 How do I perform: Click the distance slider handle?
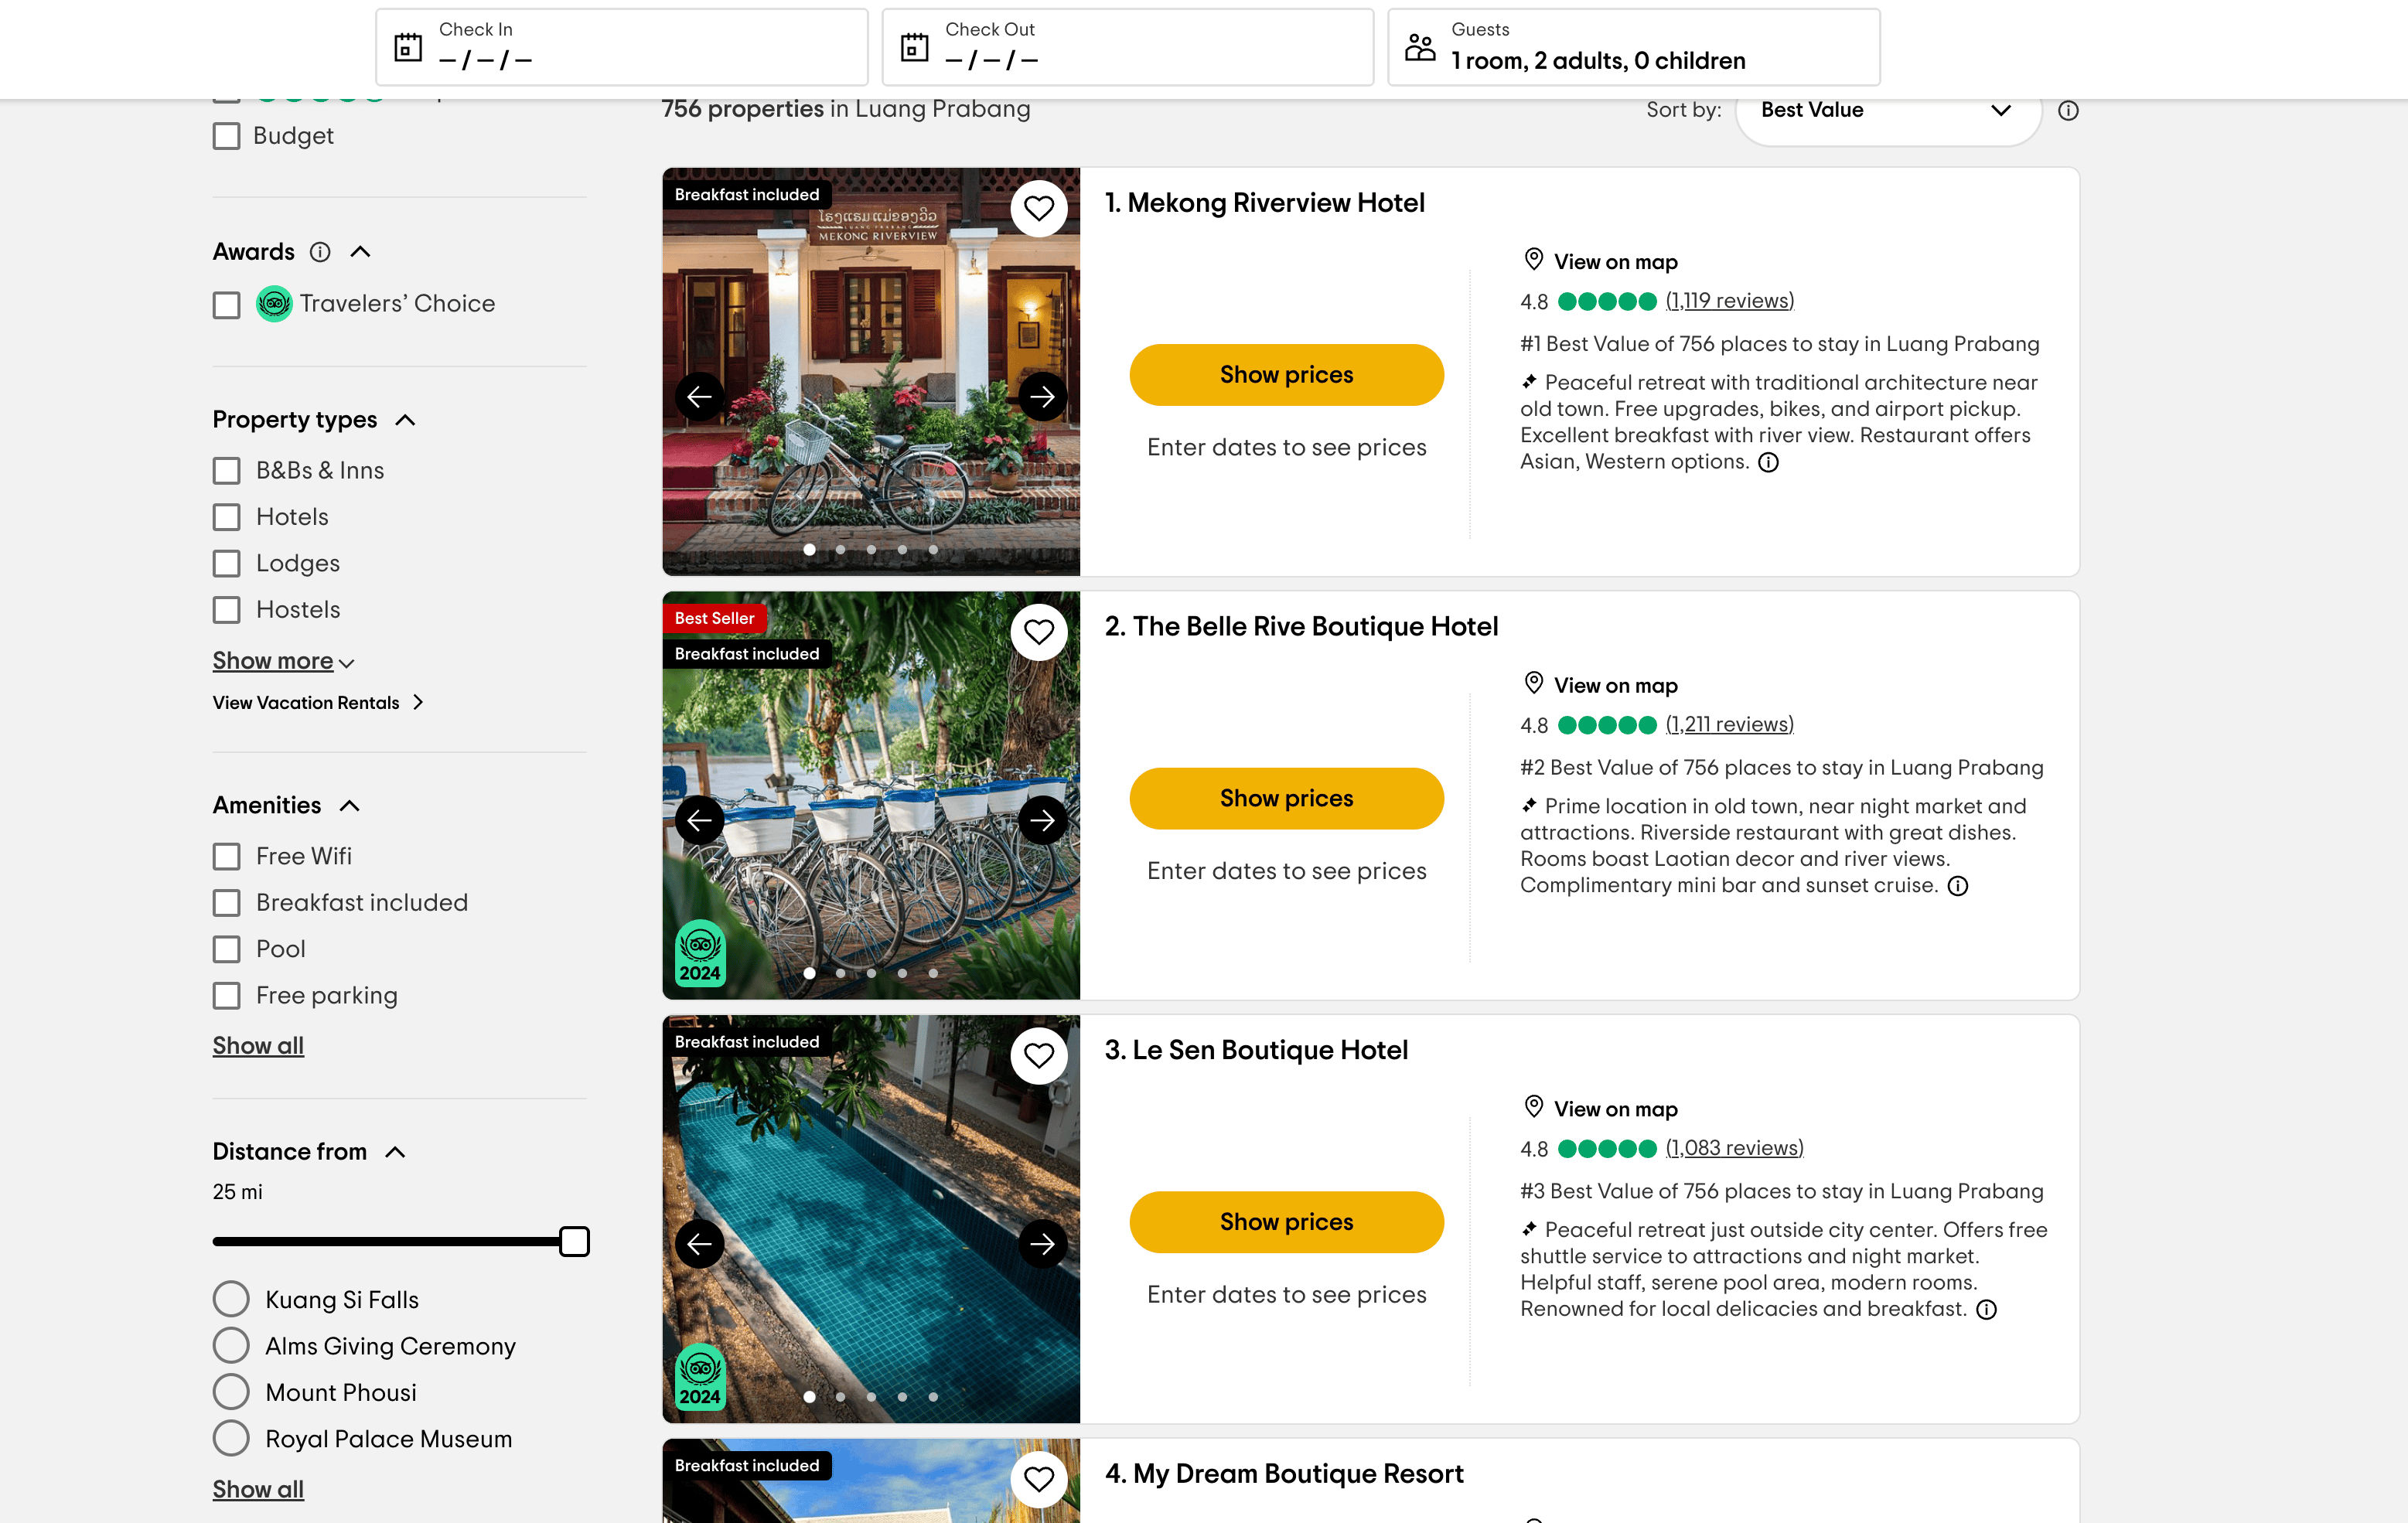[x=574, y=1241]
